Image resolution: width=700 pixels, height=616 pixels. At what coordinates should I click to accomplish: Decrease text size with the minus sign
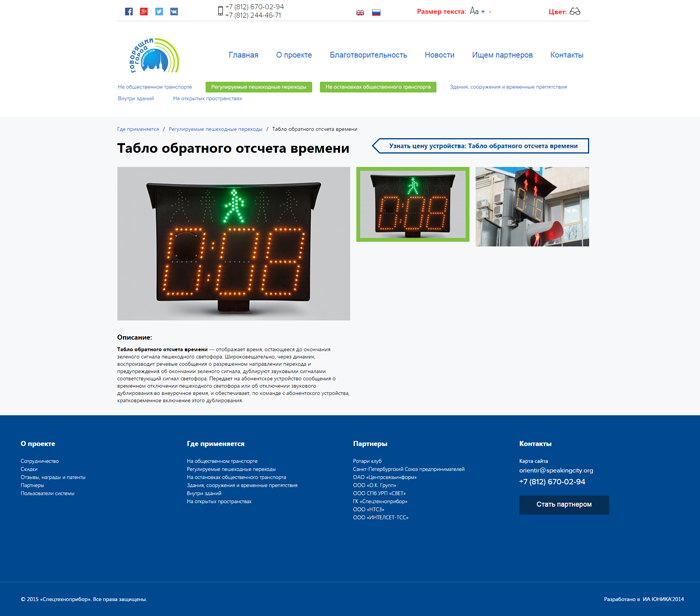tap(490, 12)
